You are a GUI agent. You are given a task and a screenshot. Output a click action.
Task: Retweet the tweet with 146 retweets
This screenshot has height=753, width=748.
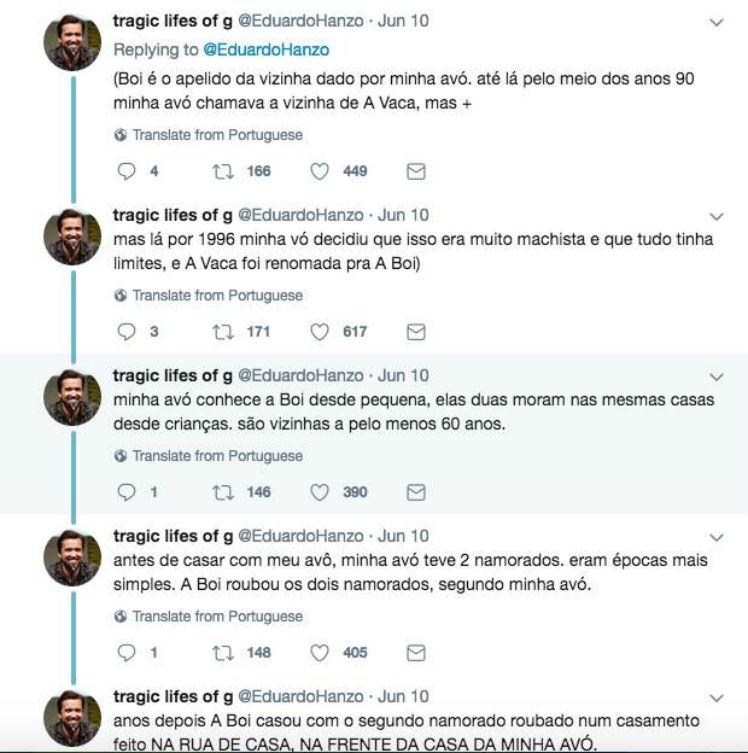click(222, 492)
